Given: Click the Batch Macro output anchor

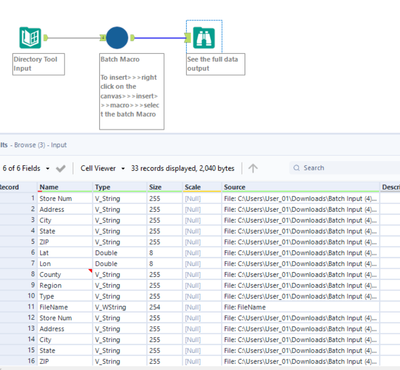Looking at the screenshot, I should pos(132,38).
